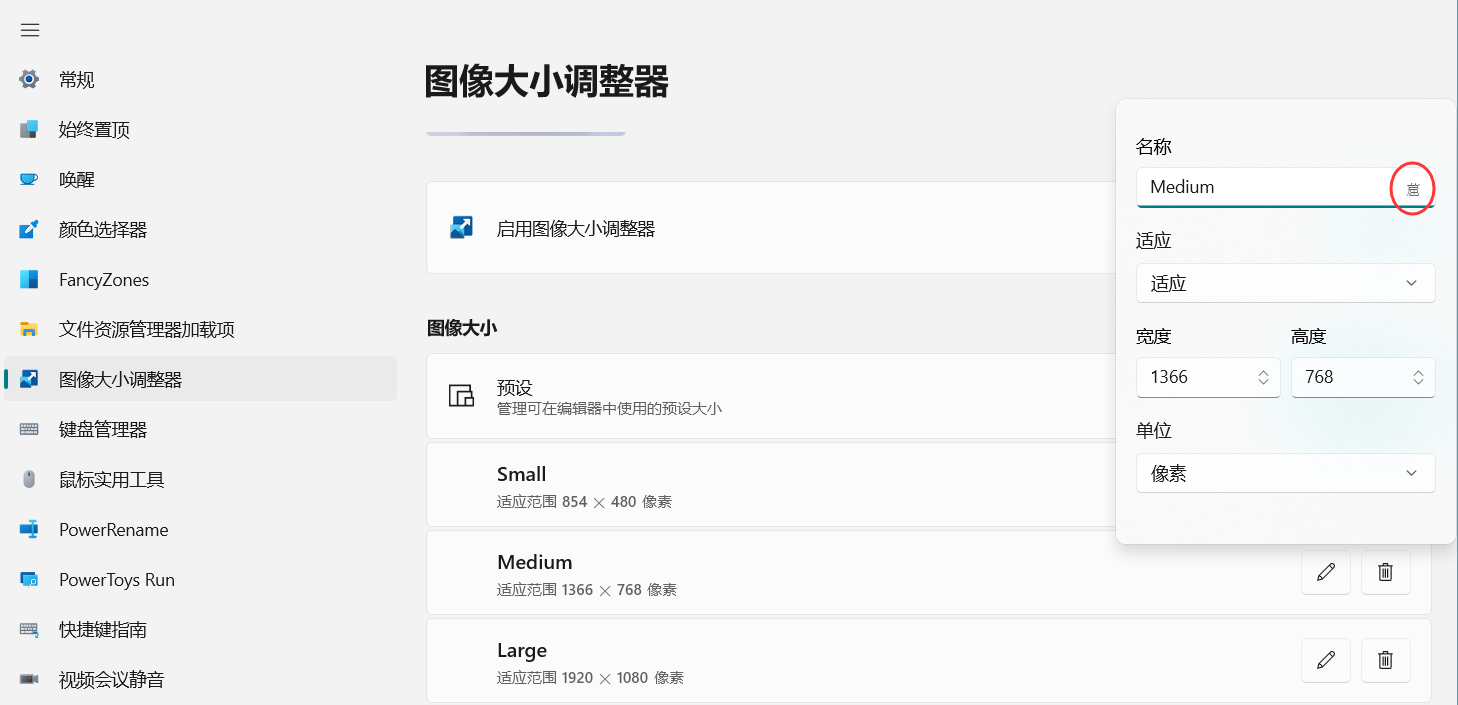The height and width of the screenshot is (705, 1458).
Task: Delete the Medium preset via trash icon
Action: coord(1385,572)
